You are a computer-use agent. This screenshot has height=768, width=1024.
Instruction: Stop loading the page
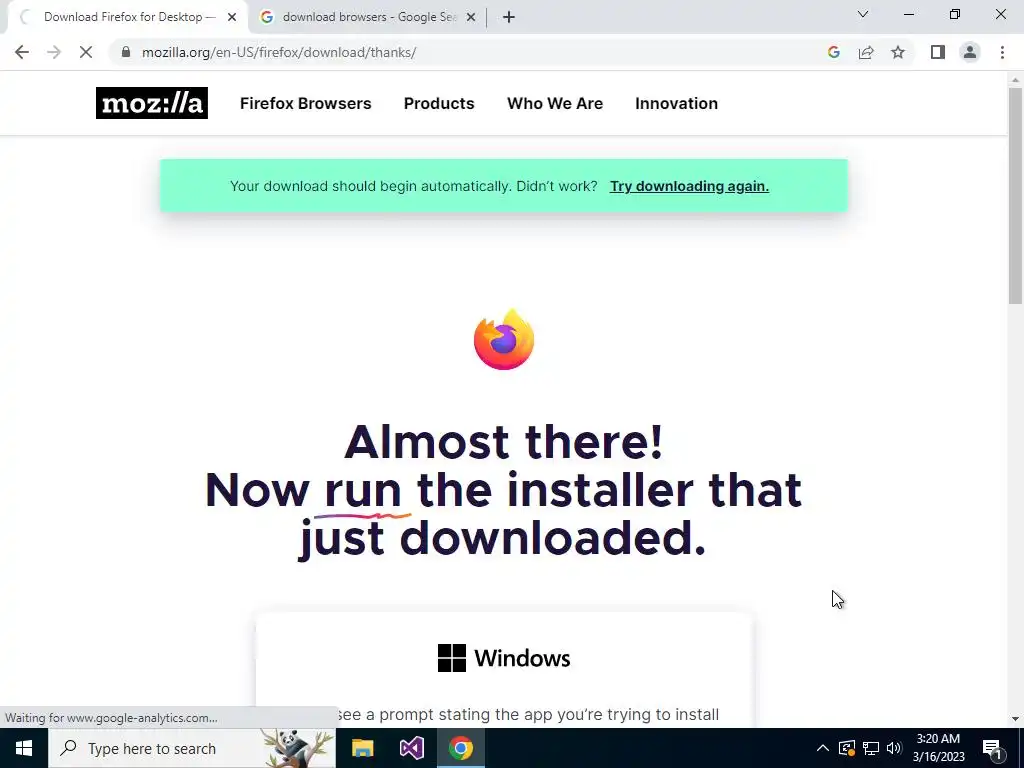pos(86,52)
